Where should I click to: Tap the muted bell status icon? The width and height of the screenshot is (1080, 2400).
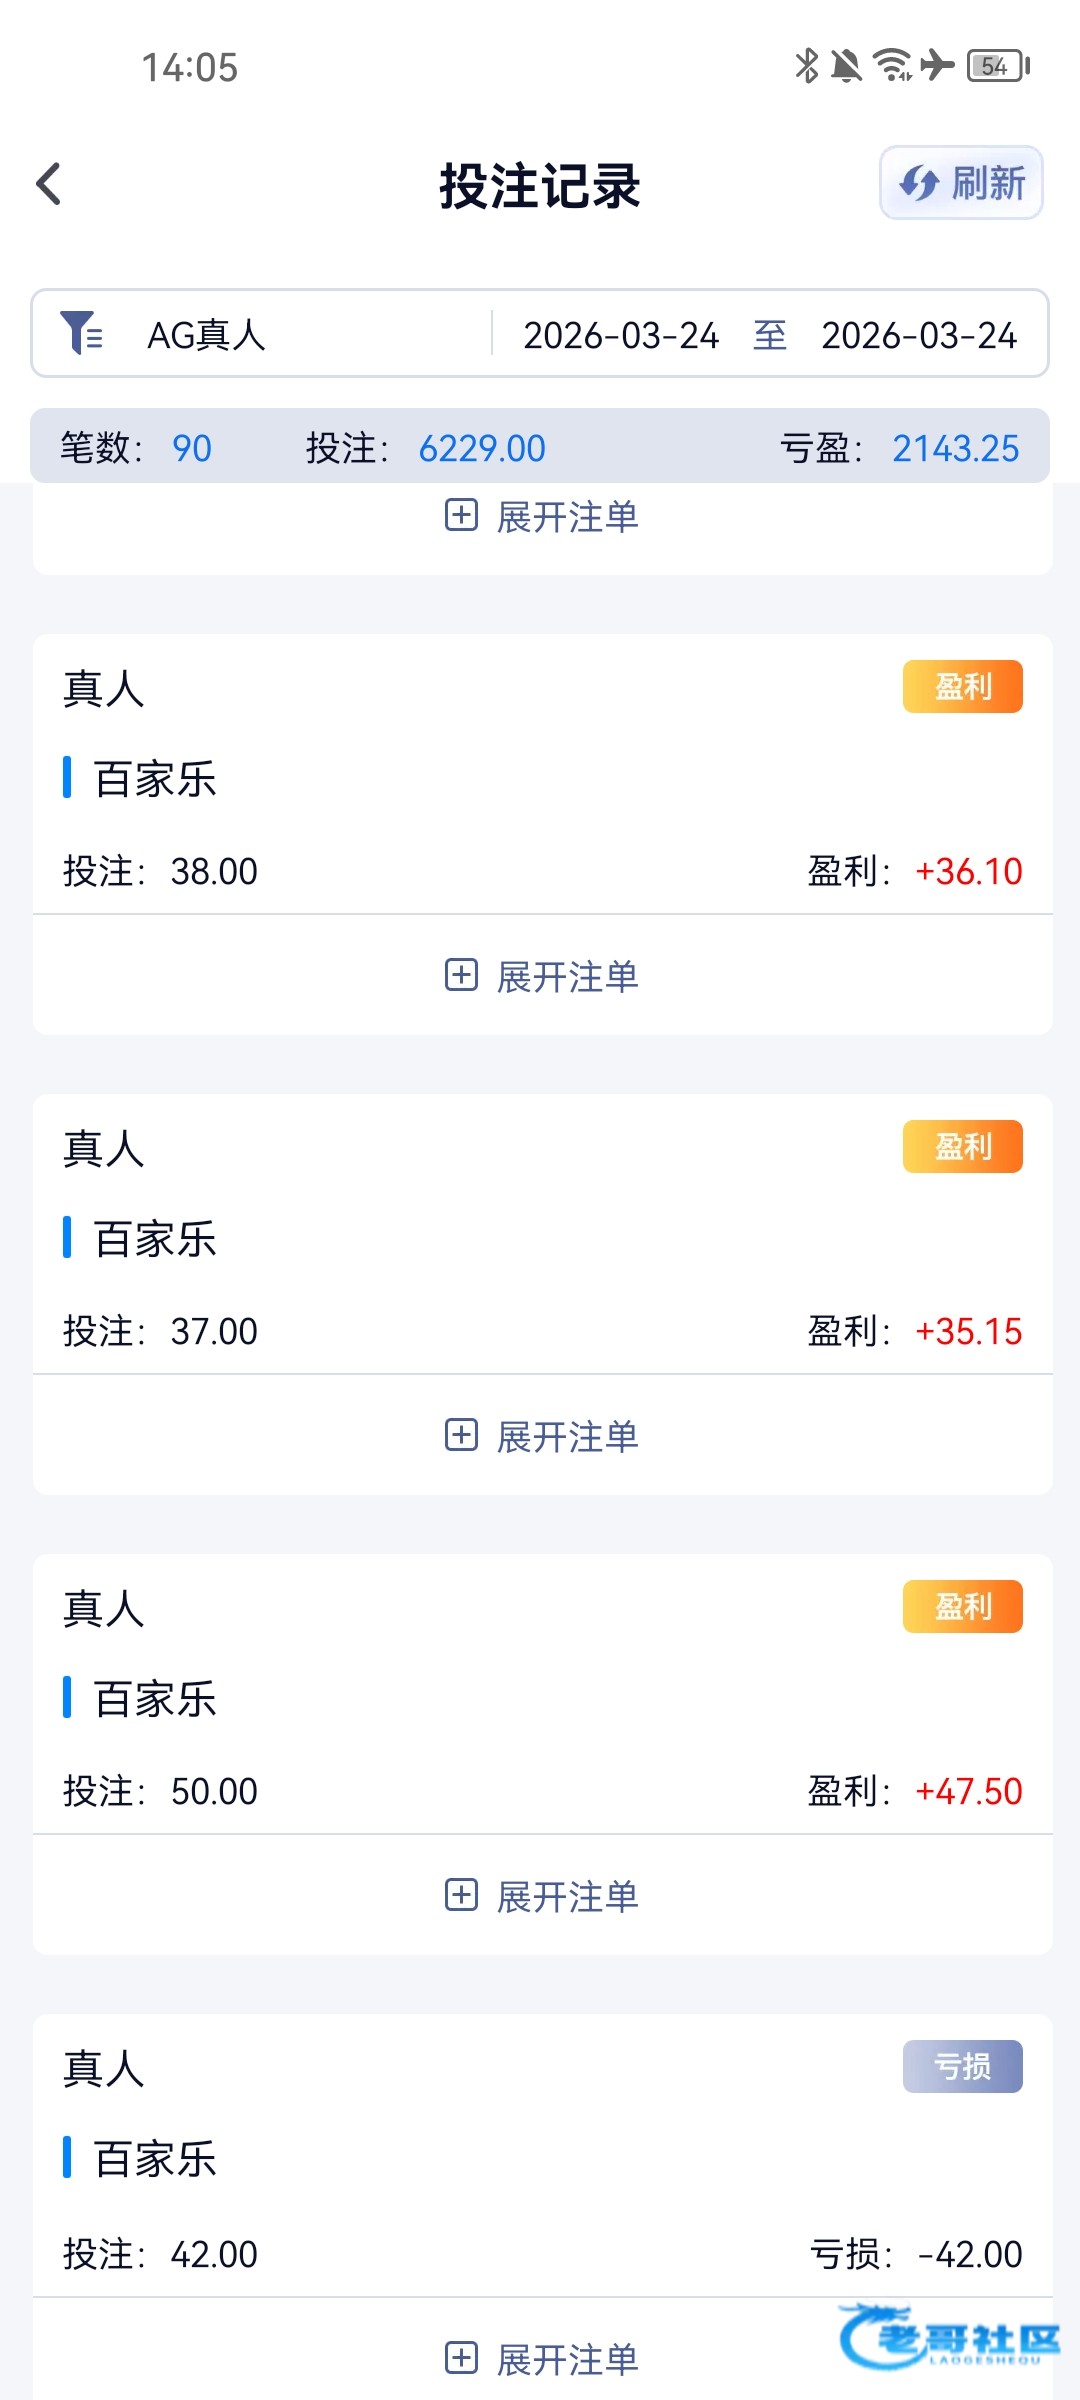coord(846,66)
